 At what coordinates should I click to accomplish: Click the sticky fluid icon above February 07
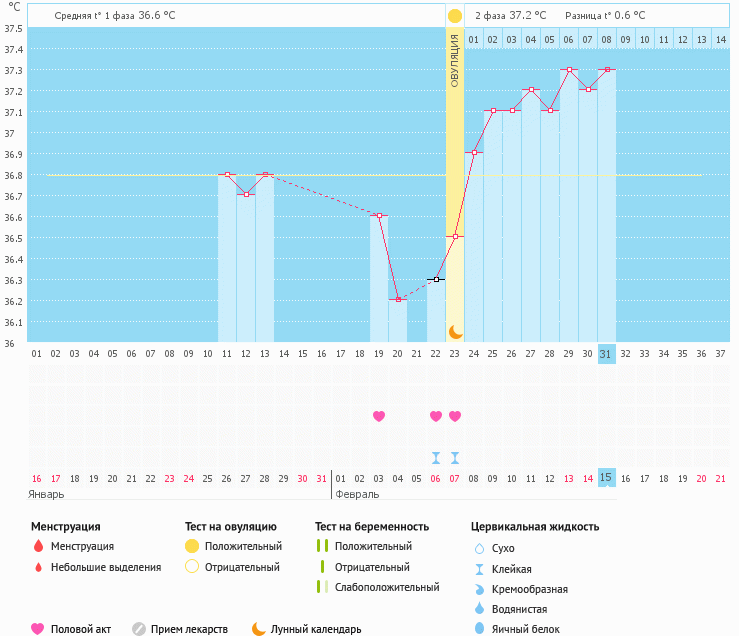tap(455, 457)
